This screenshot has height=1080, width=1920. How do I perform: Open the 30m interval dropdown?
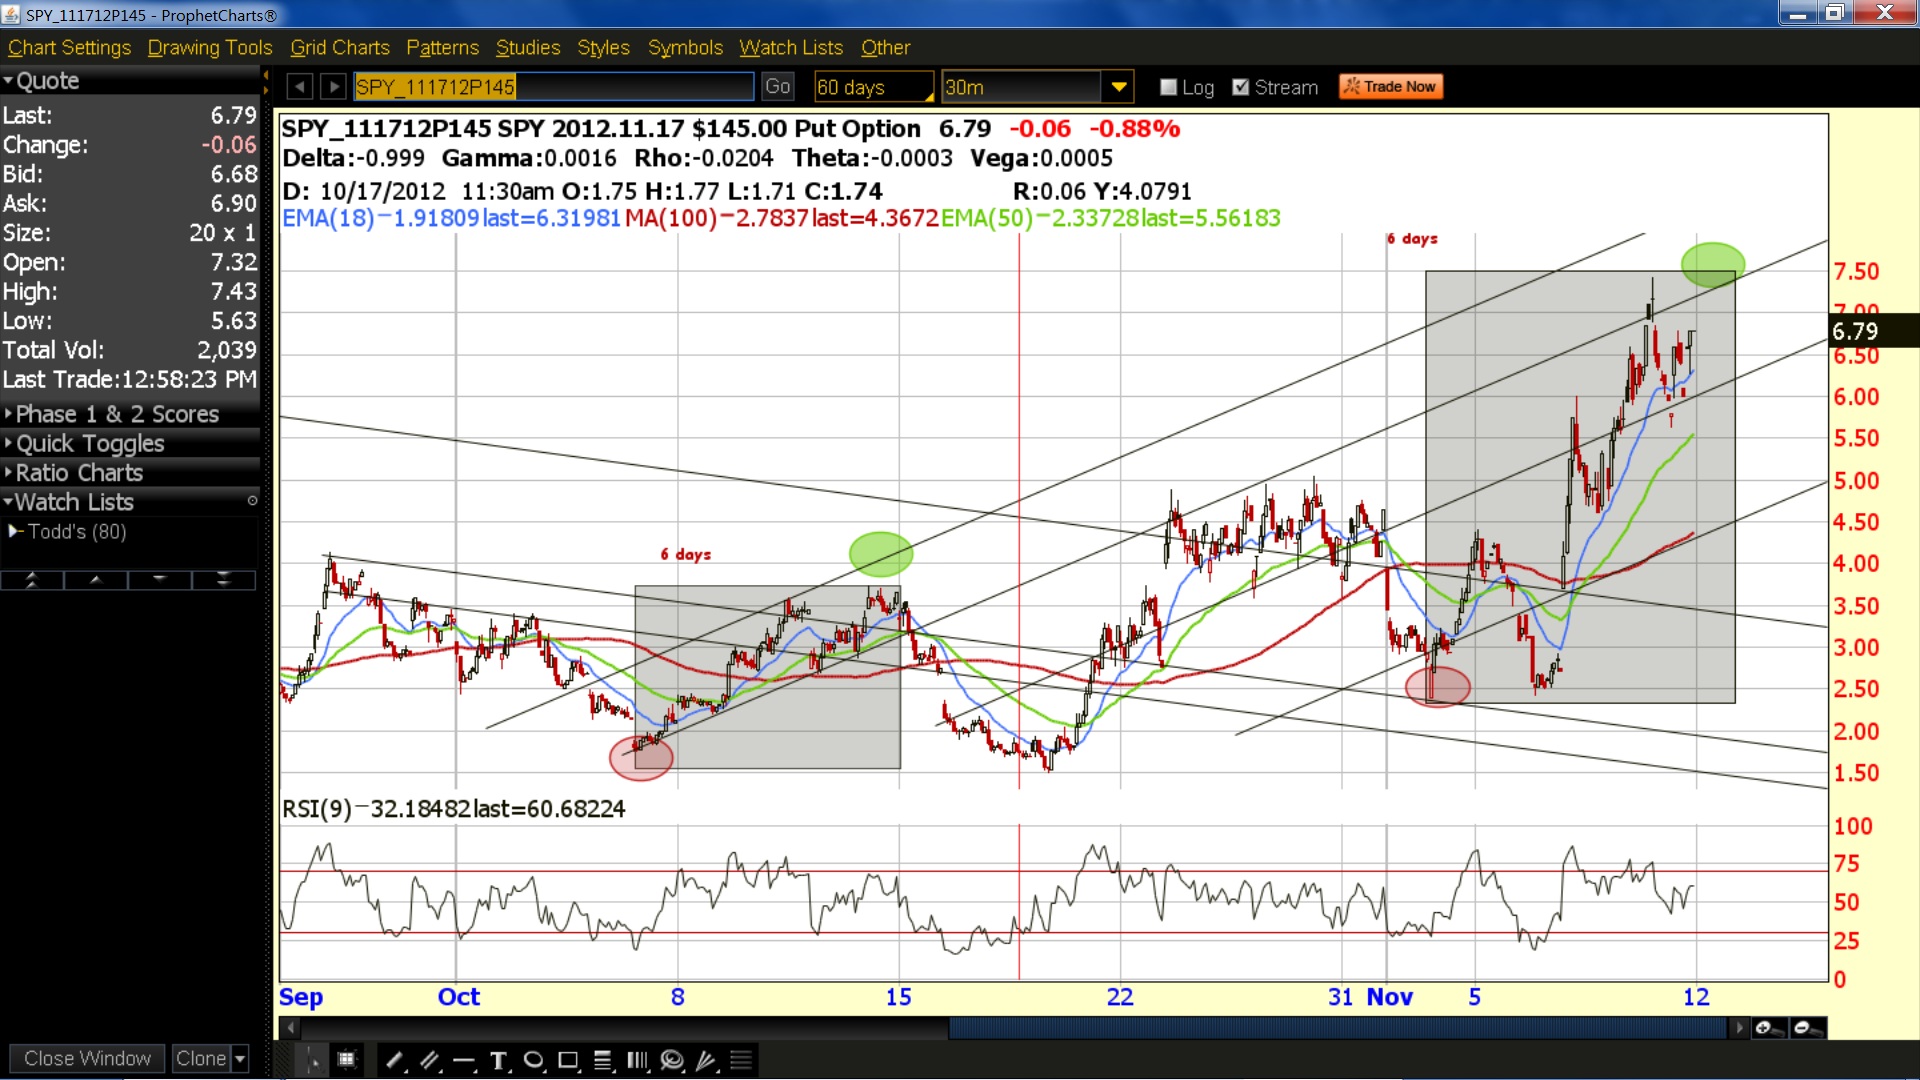pyautogui.click(x=1119, y=87)
